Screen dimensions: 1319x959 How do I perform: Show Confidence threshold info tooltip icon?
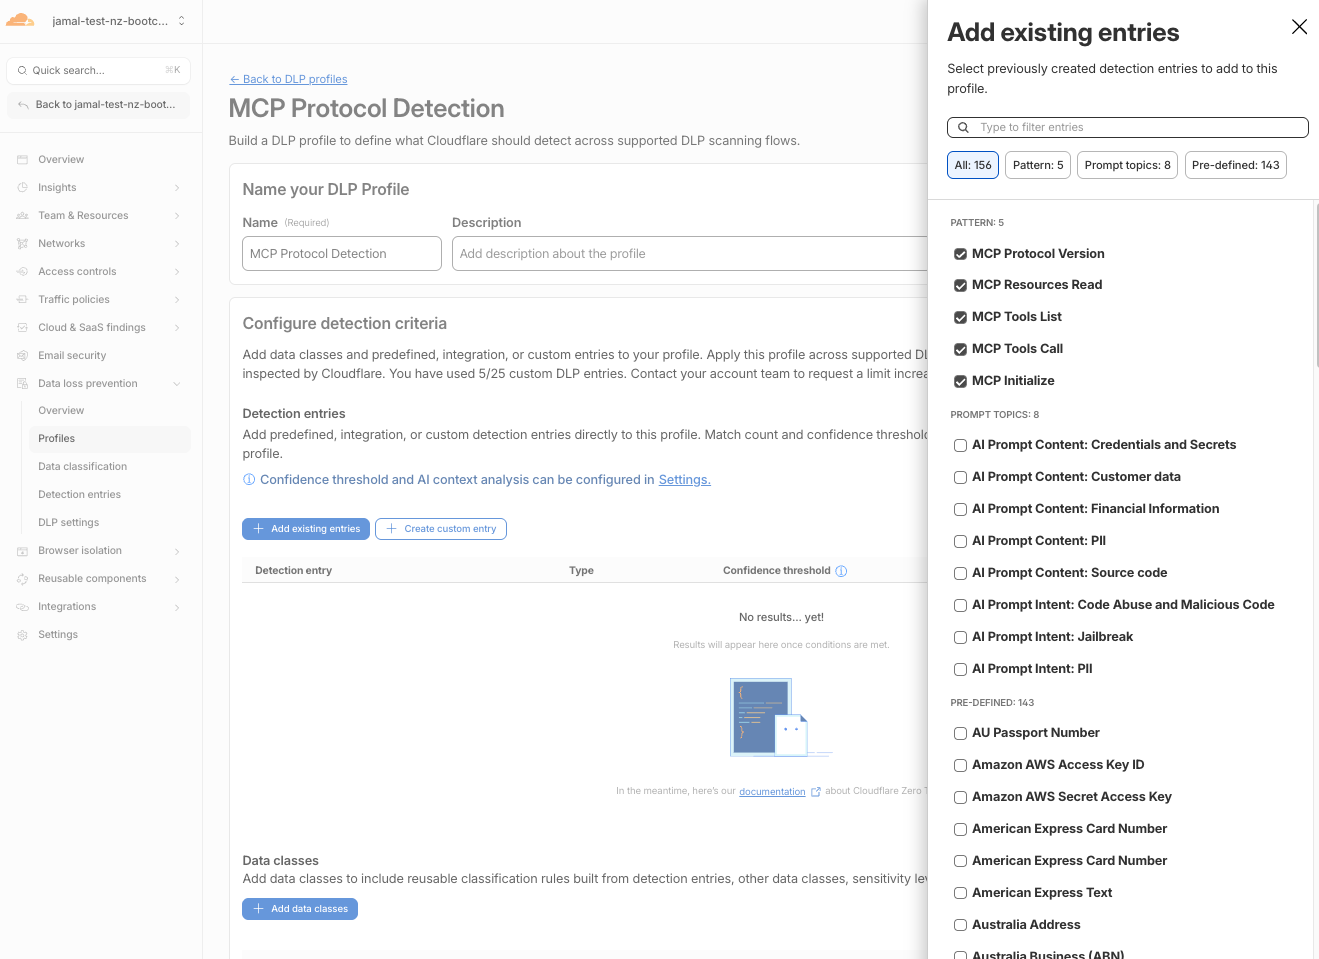point(841,571)
